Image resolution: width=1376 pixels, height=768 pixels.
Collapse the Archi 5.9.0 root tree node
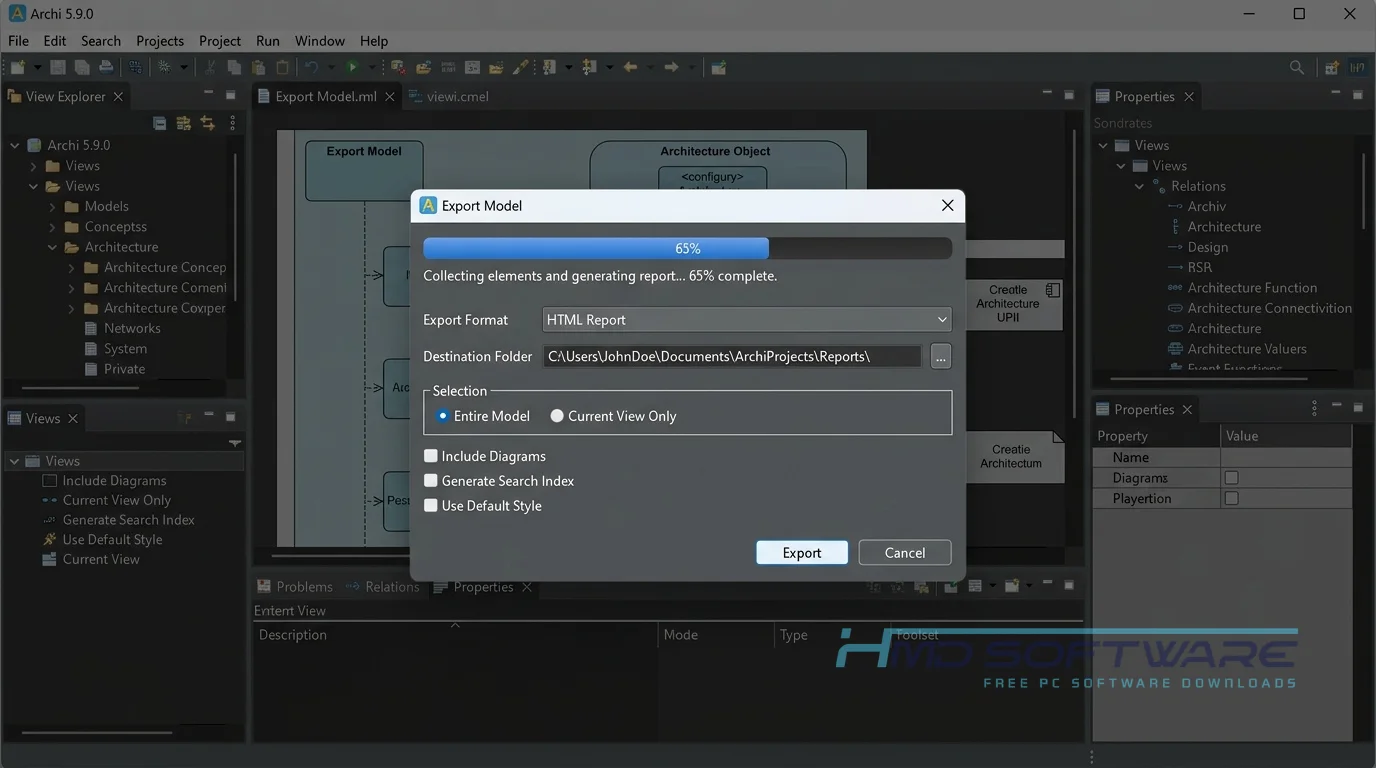point(15,145)
